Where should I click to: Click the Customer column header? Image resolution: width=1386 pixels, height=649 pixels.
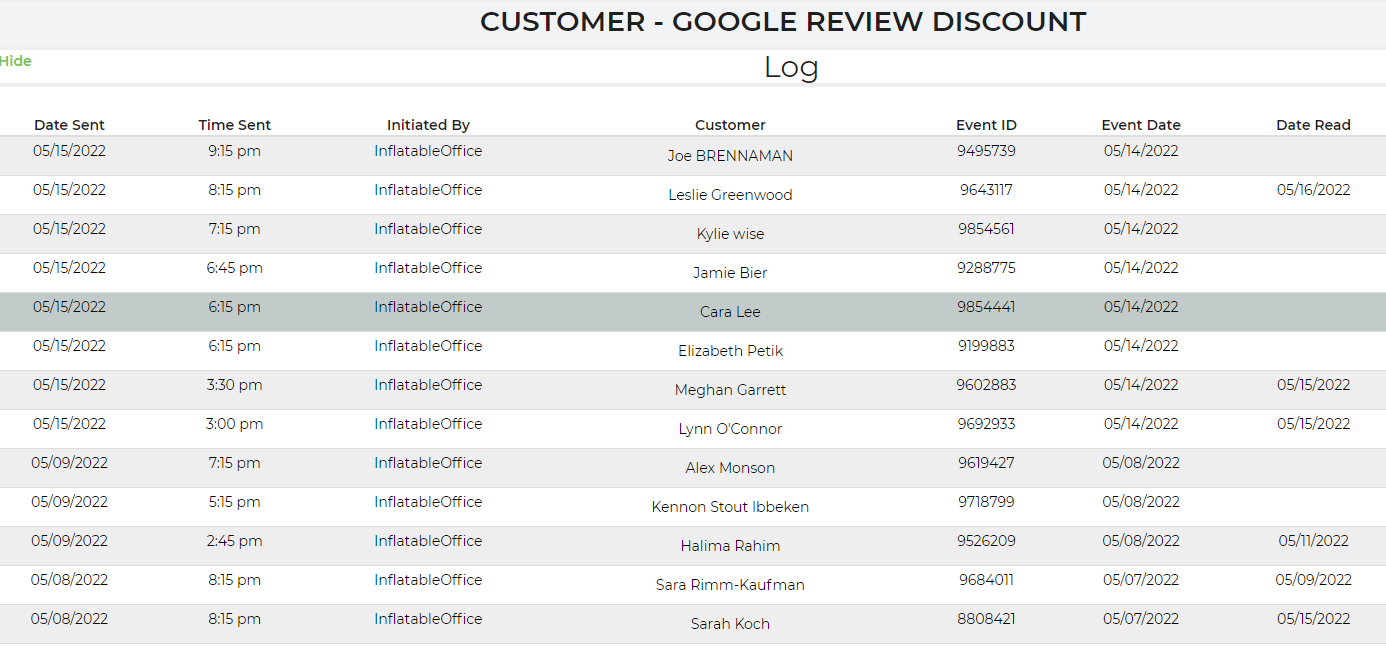730,125
